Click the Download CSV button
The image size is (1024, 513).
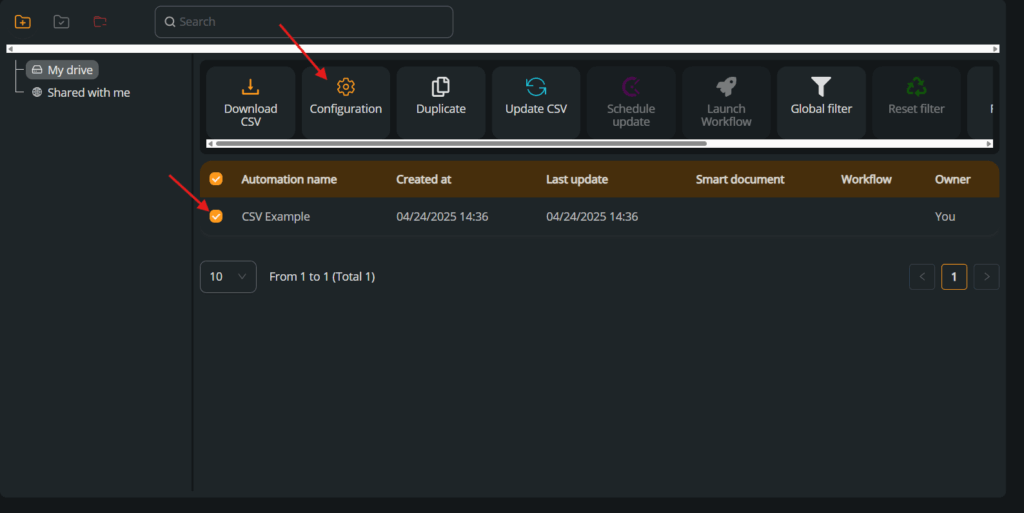coord(251,102)
